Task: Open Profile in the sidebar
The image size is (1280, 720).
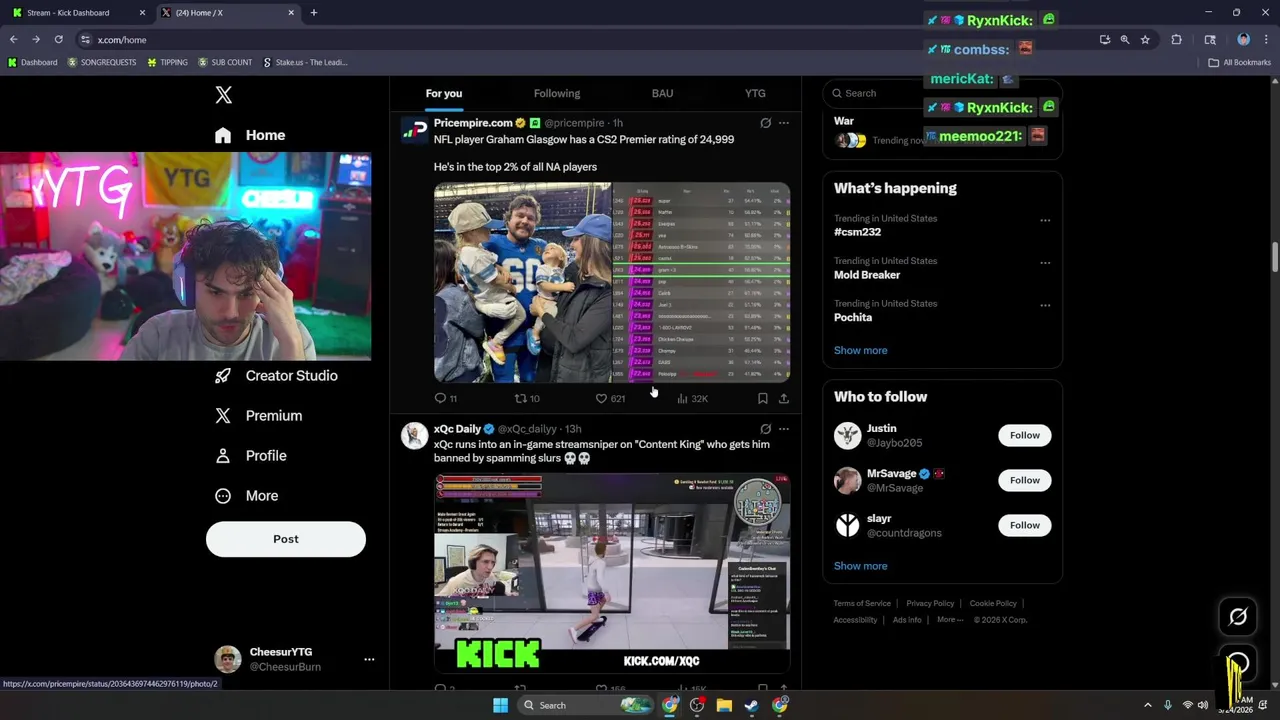Action: [x=251, y=456]
